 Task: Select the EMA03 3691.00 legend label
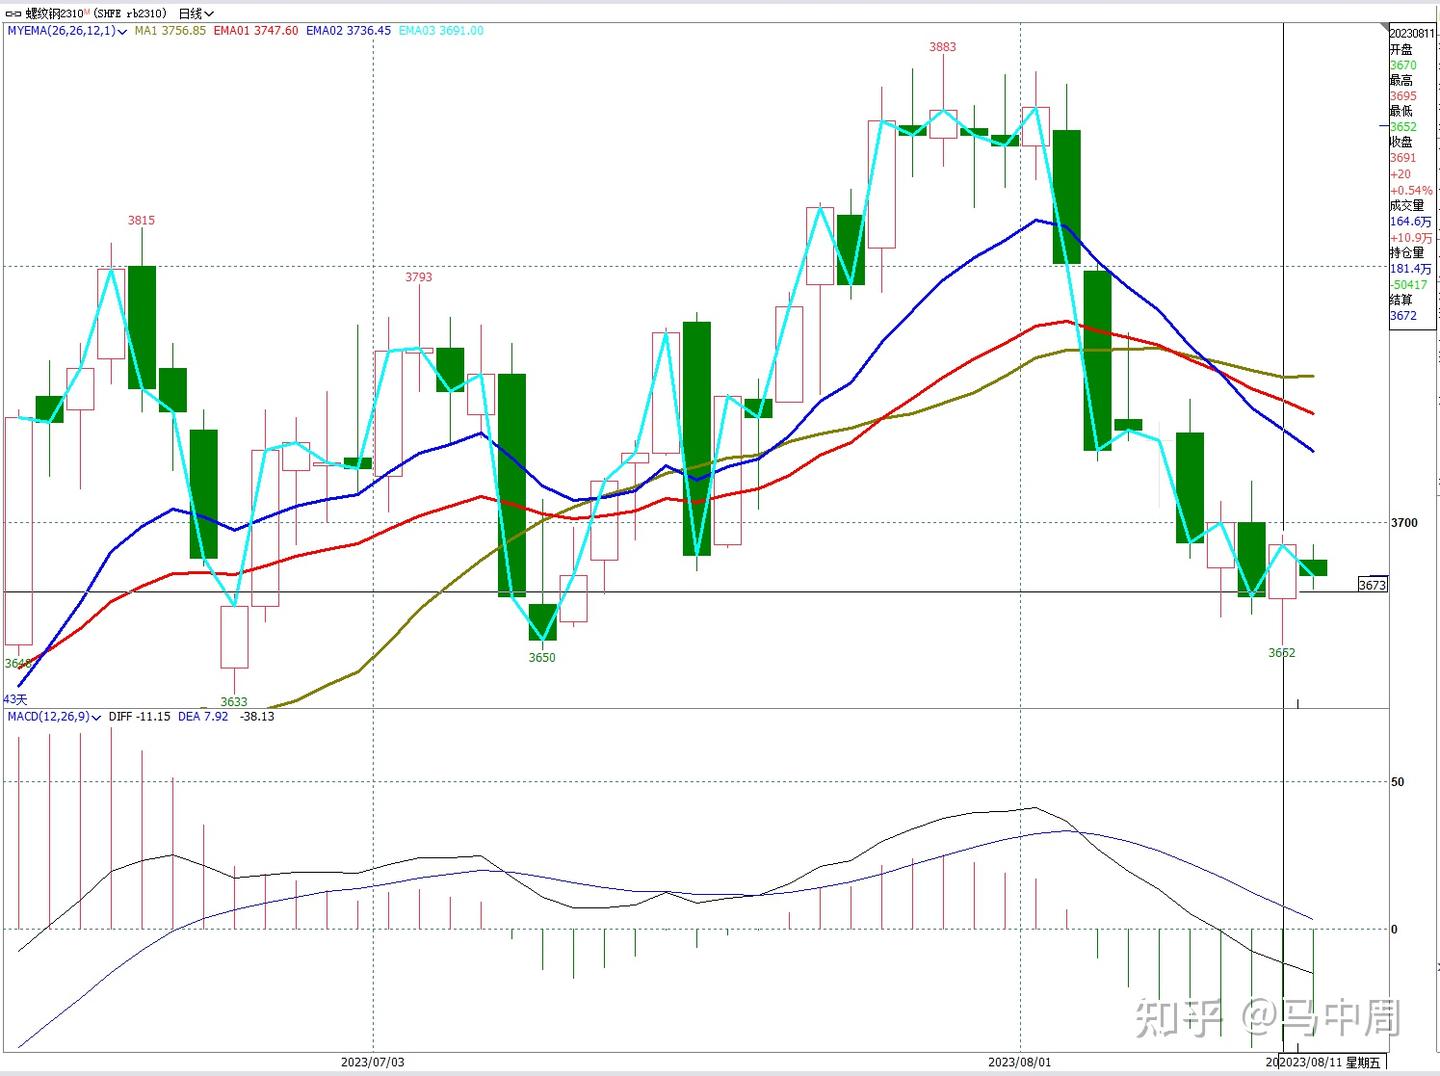coord(441,31)
